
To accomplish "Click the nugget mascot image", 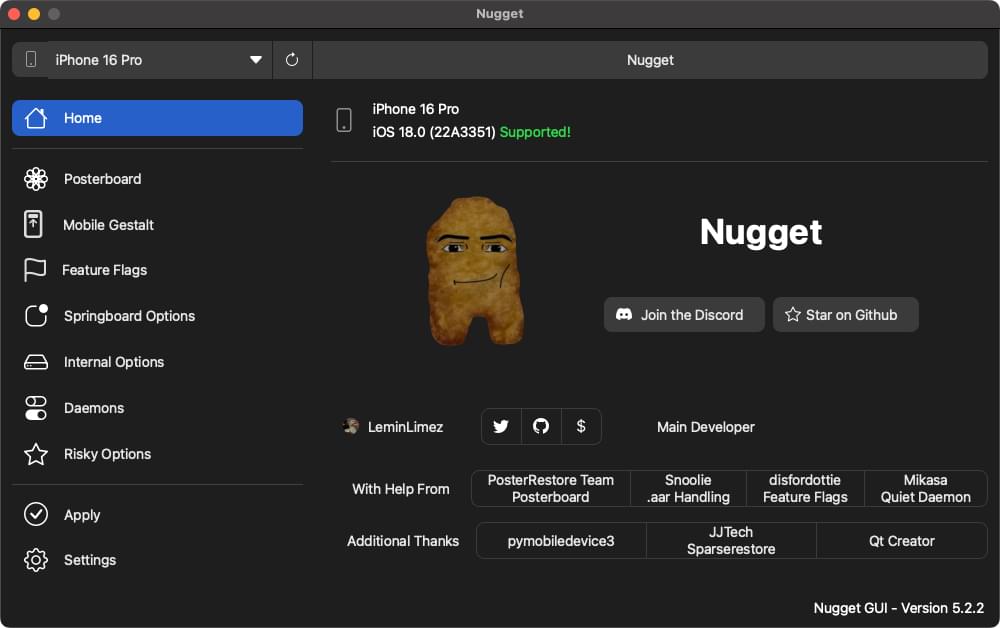I will pos(475,271).
